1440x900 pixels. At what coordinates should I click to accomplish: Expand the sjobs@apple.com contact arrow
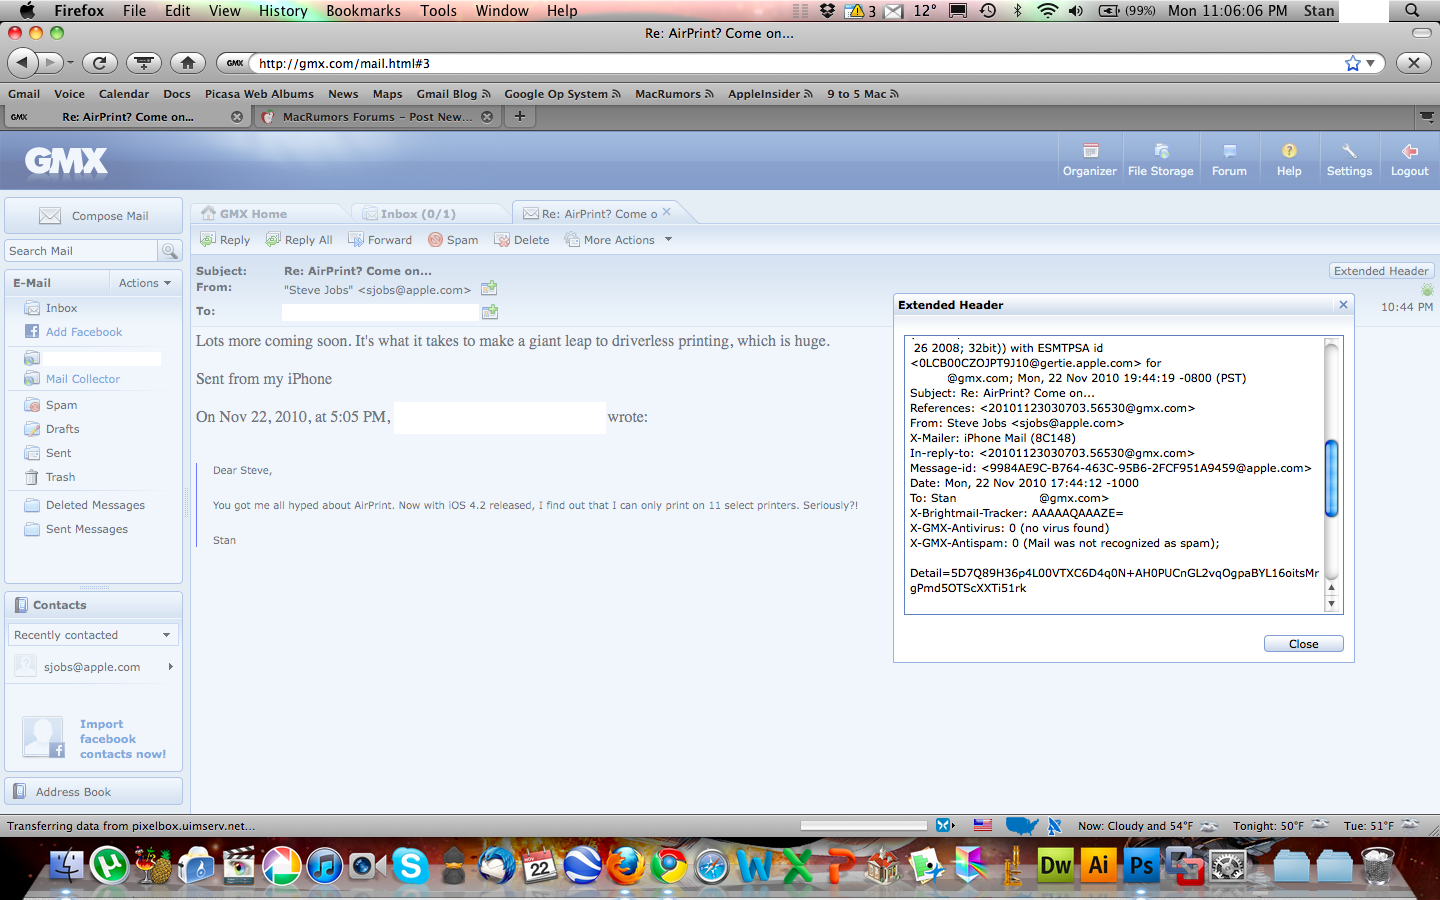170,667
